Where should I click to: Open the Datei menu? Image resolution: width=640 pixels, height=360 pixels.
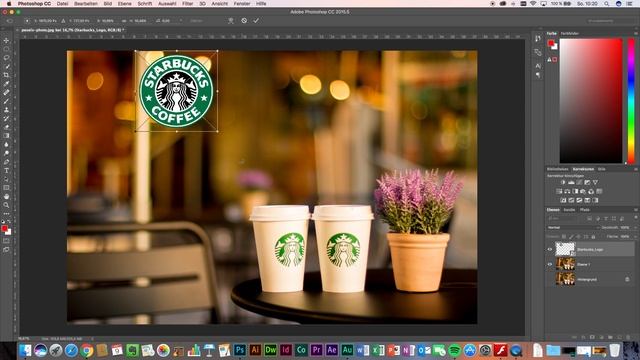[x=62, y=4]
